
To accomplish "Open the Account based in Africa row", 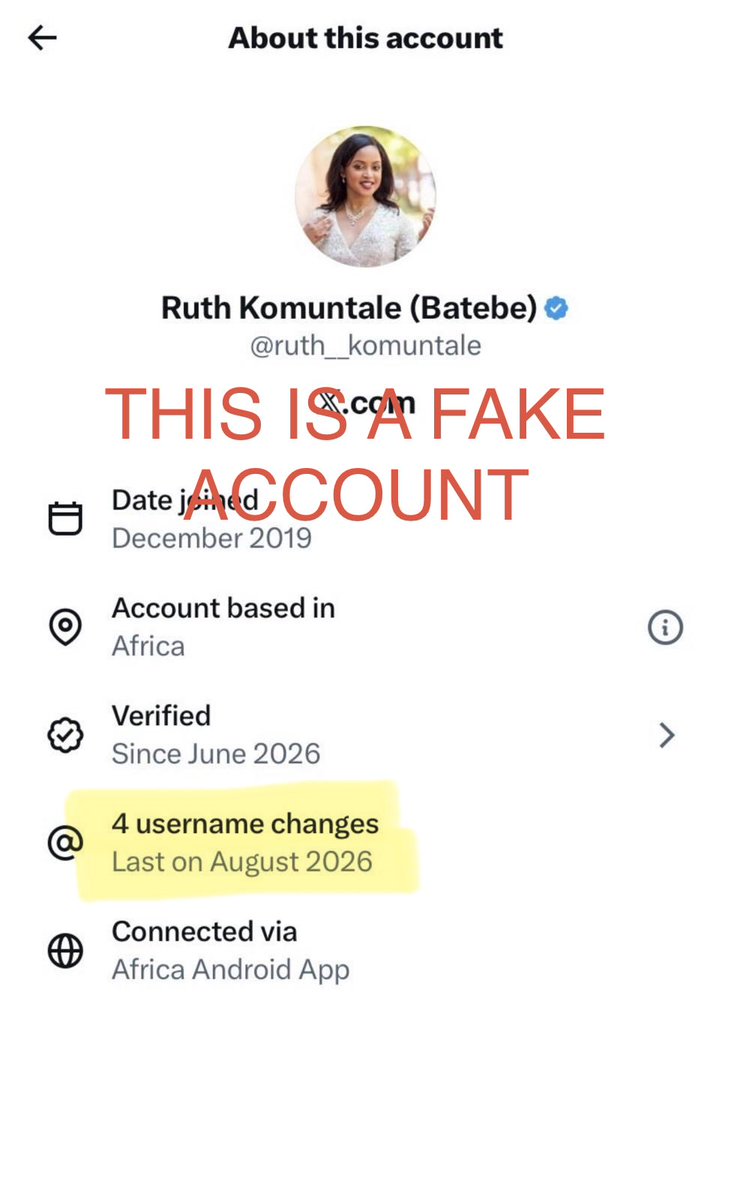I will point(365,627).
